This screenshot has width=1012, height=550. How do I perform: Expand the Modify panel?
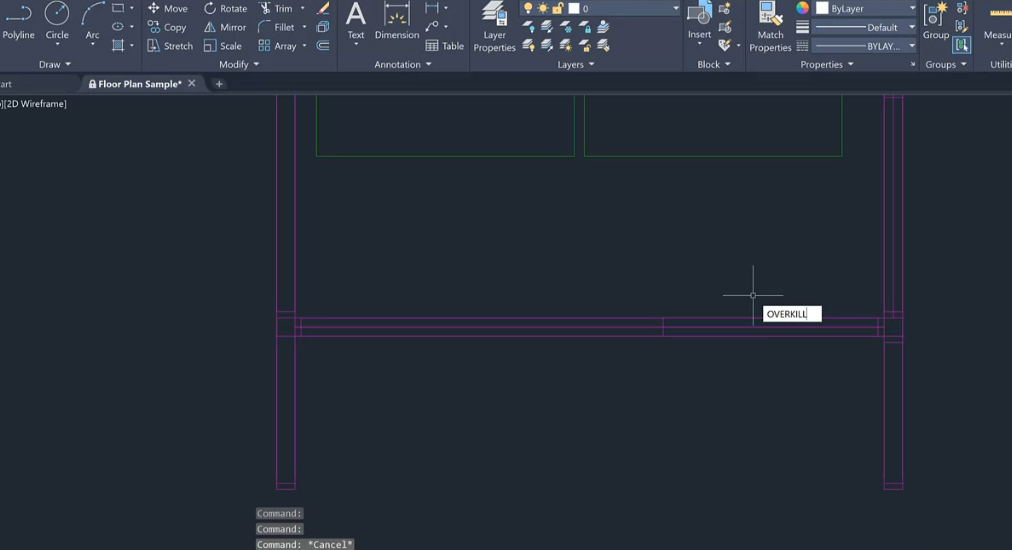coord(239,65)
